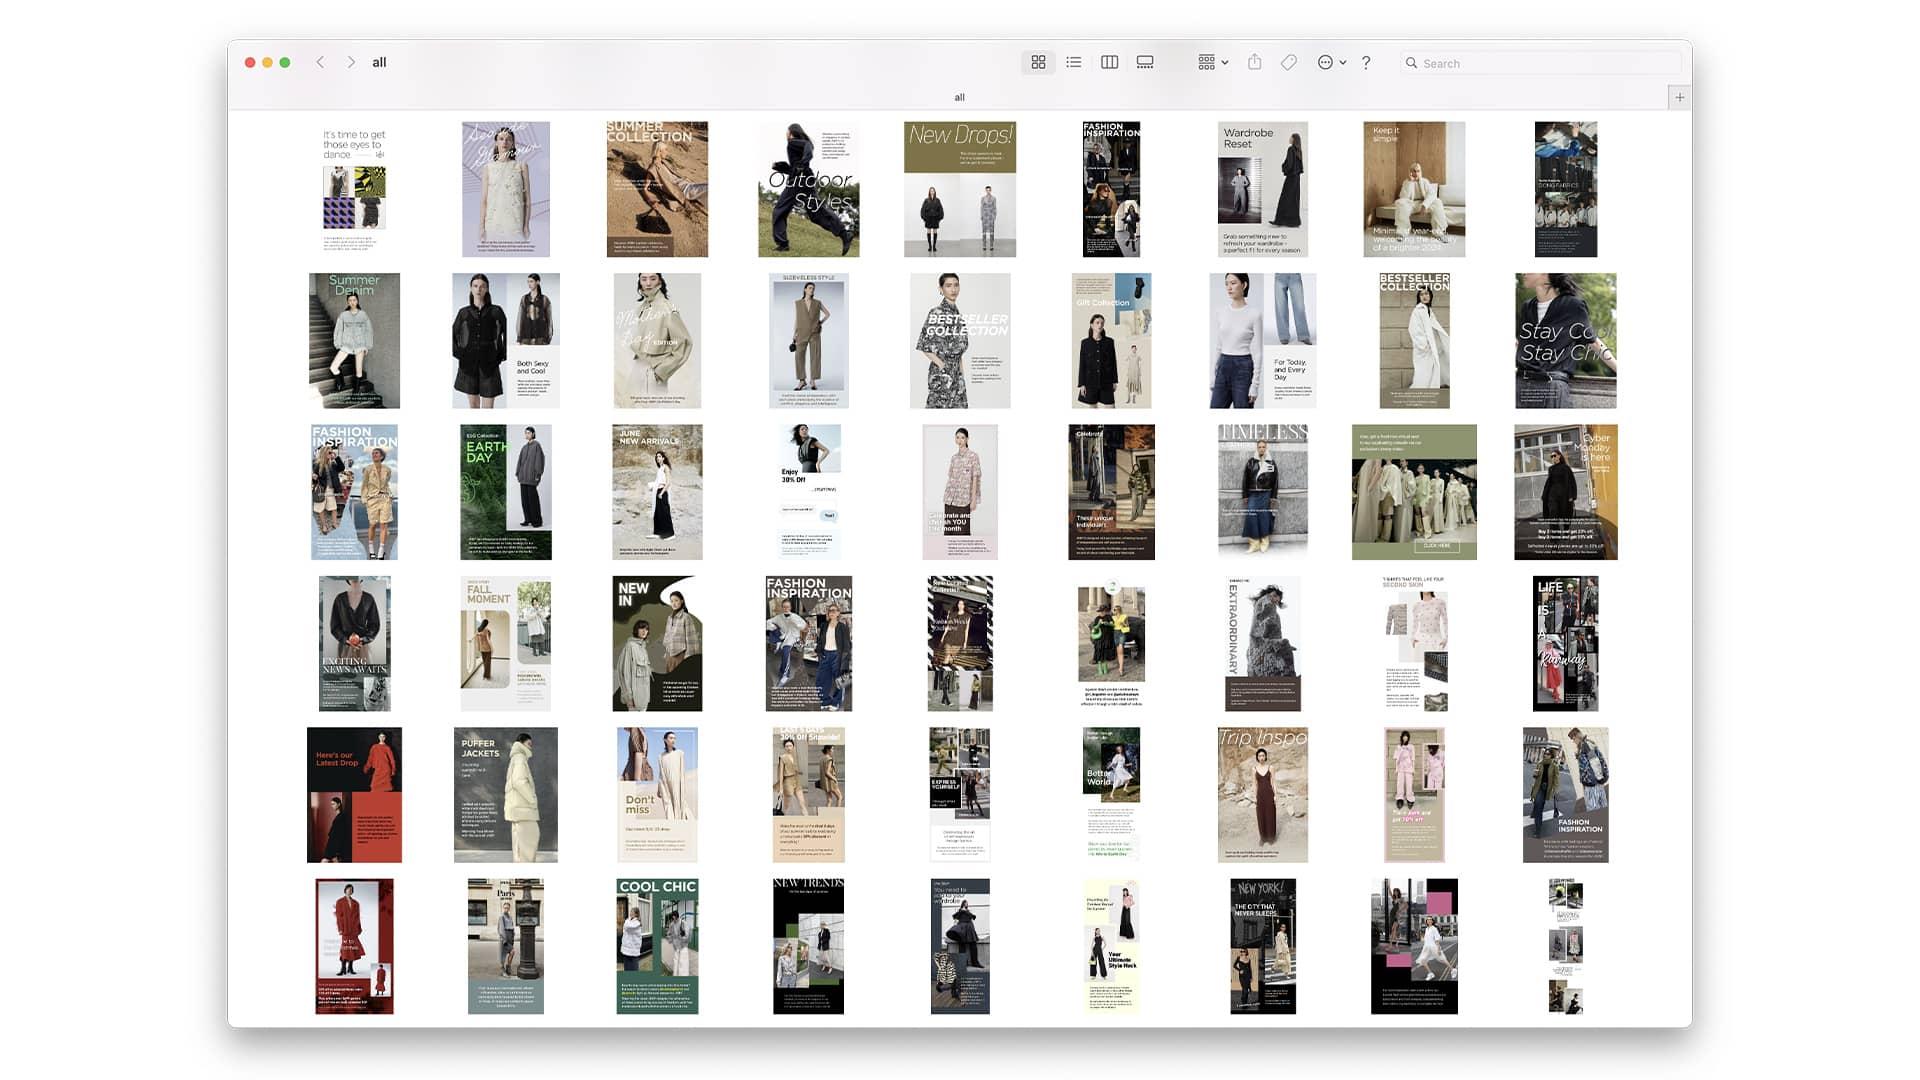The width and height of the screenshot is (1920, 1080).
Task: Select the 'Exciting News Awaits' thumbnail
Action: (x=354, y=644)
